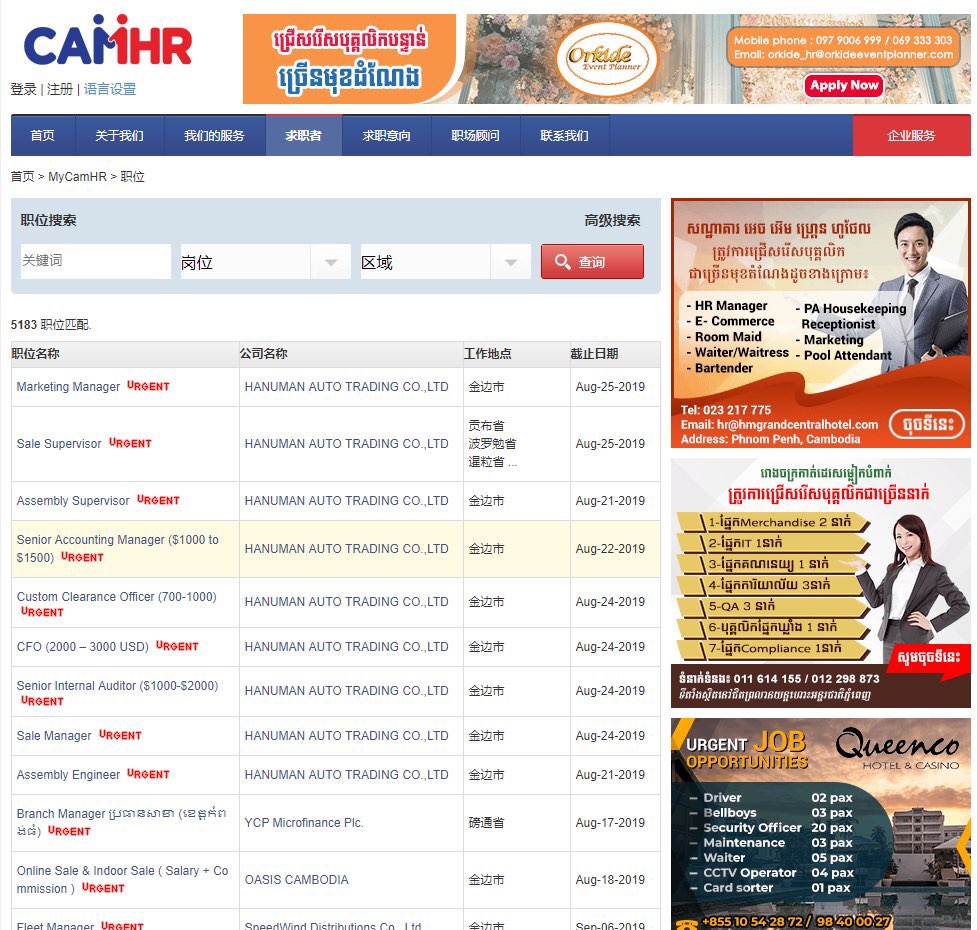Open Queenco Hotel & Casino jobs ad
Screen dimensions: 977x930
click(821, 823)
